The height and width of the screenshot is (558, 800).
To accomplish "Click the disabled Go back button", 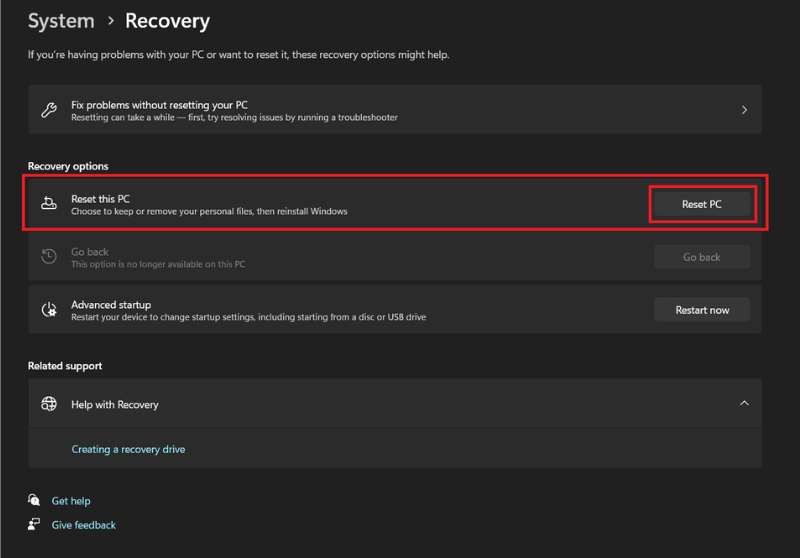I will [x=702, y=257].
